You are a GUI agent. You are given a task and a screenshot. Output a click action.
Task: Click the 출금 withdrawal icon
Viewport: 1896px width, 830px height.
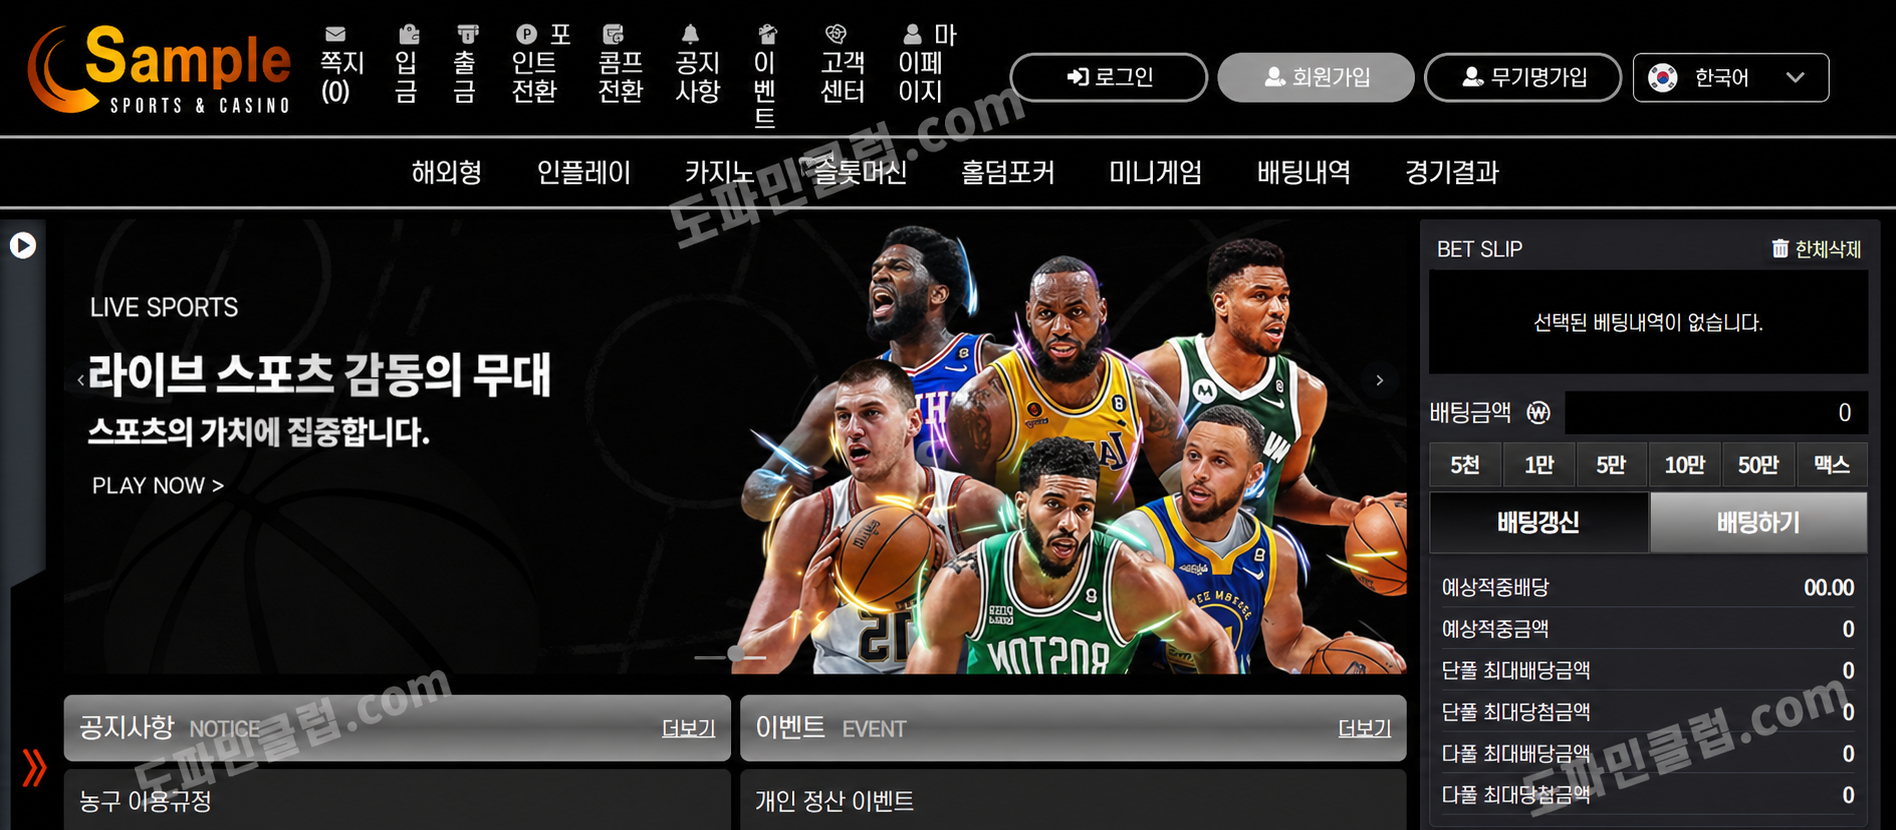467,35
